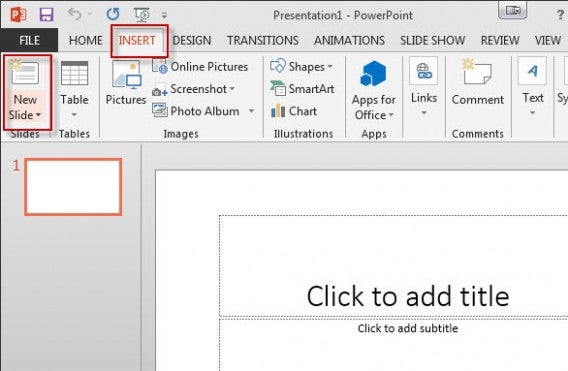Viewport: 568px width, 371px height.
Task: Expand the Shapes gallery dropdown
Action: (330, 67)
